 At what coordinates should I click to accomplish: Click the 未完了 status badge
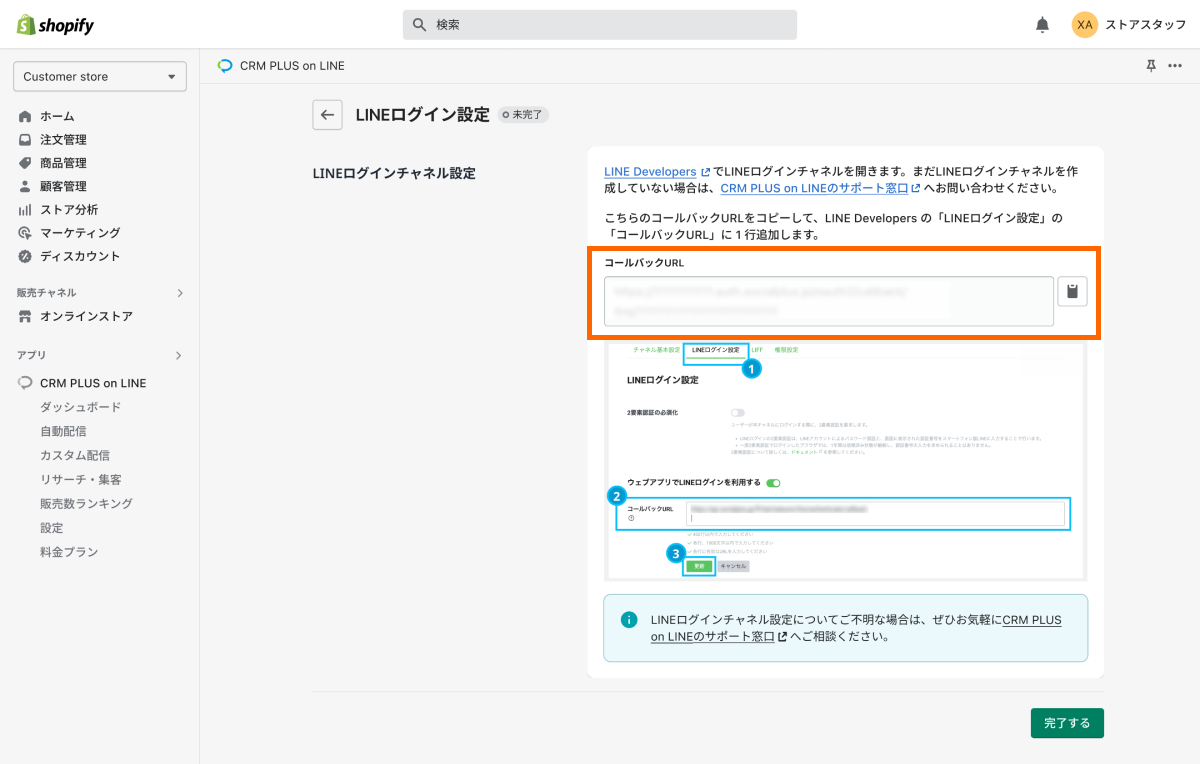(524, 115)
